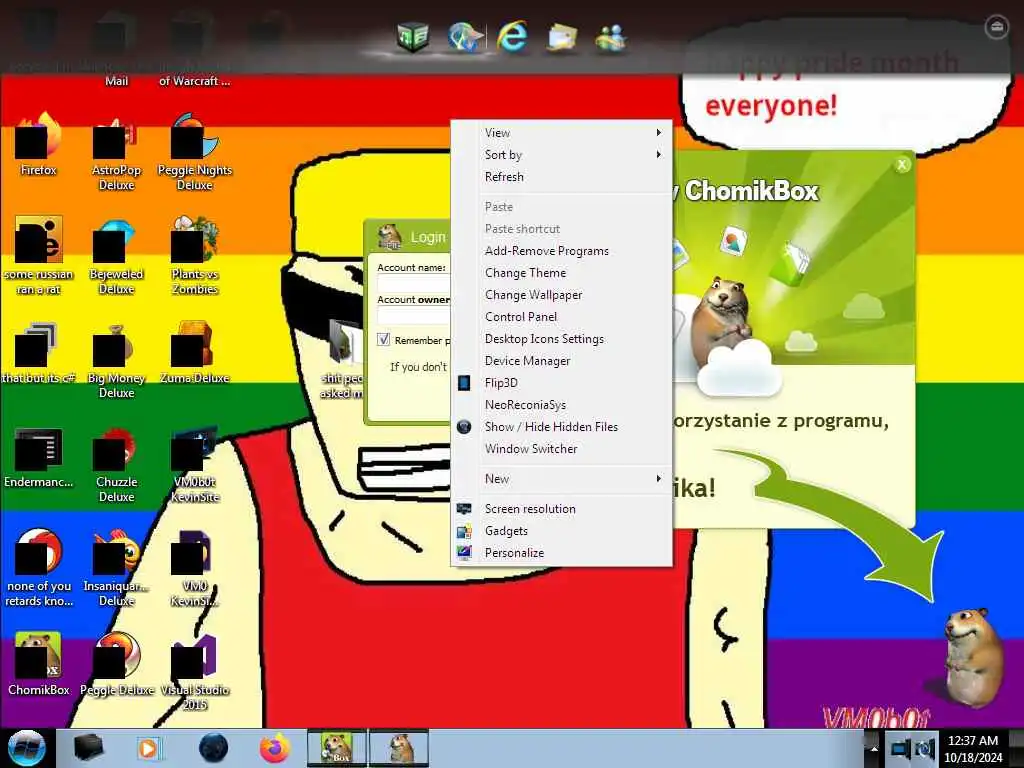Click the network icon in system tray
This screenshot has height=768, width=1024.
(x=900, y=749)
